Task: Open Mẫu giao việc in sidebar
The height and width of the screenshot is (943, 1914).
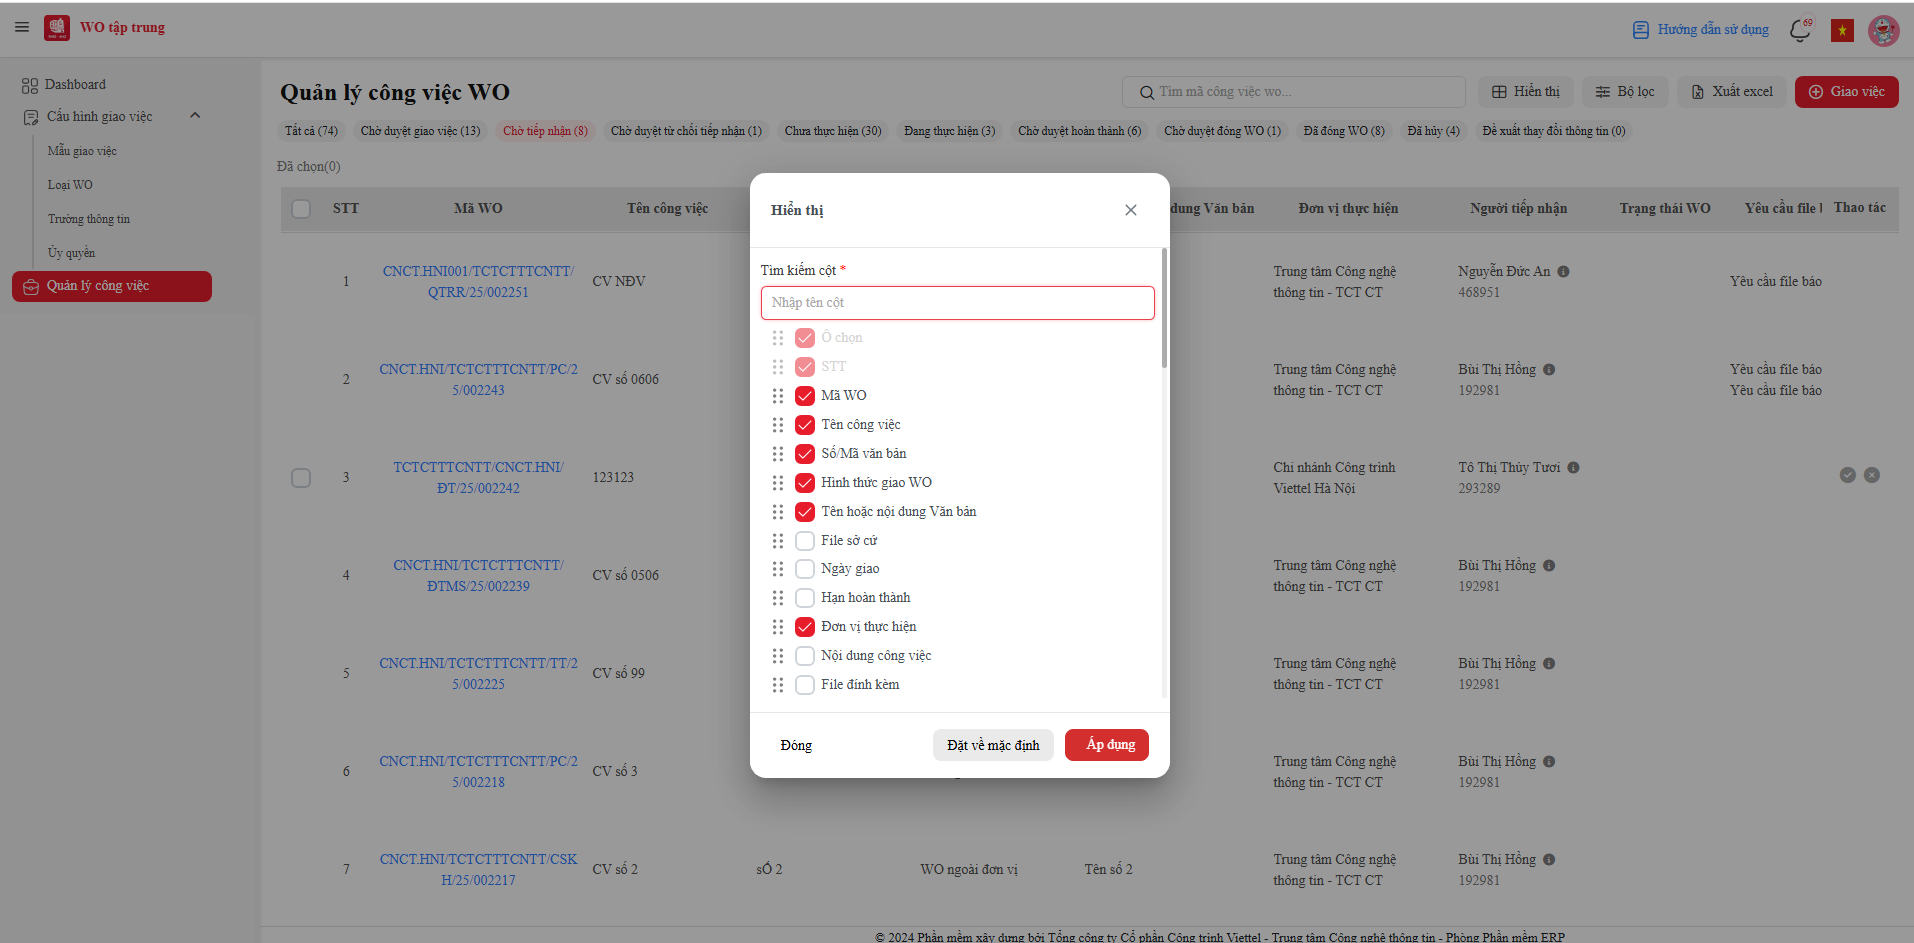Action: point(82,151)
